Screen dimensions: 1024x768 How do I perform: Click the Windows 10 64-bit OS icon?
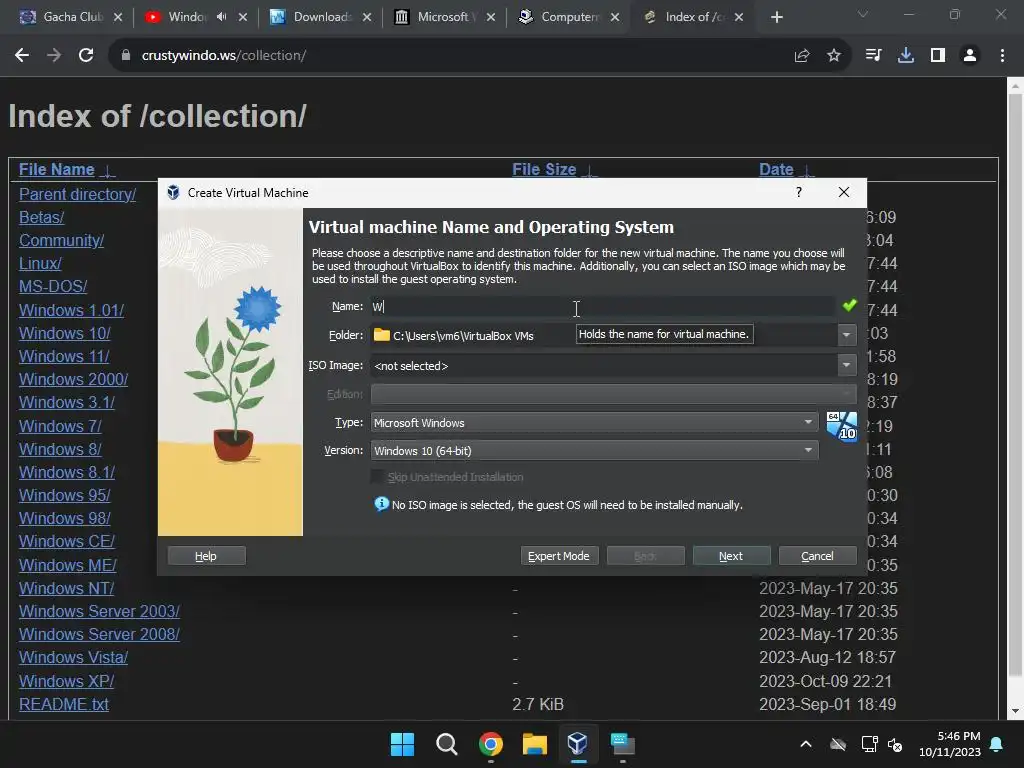click(x=842, y=426)
